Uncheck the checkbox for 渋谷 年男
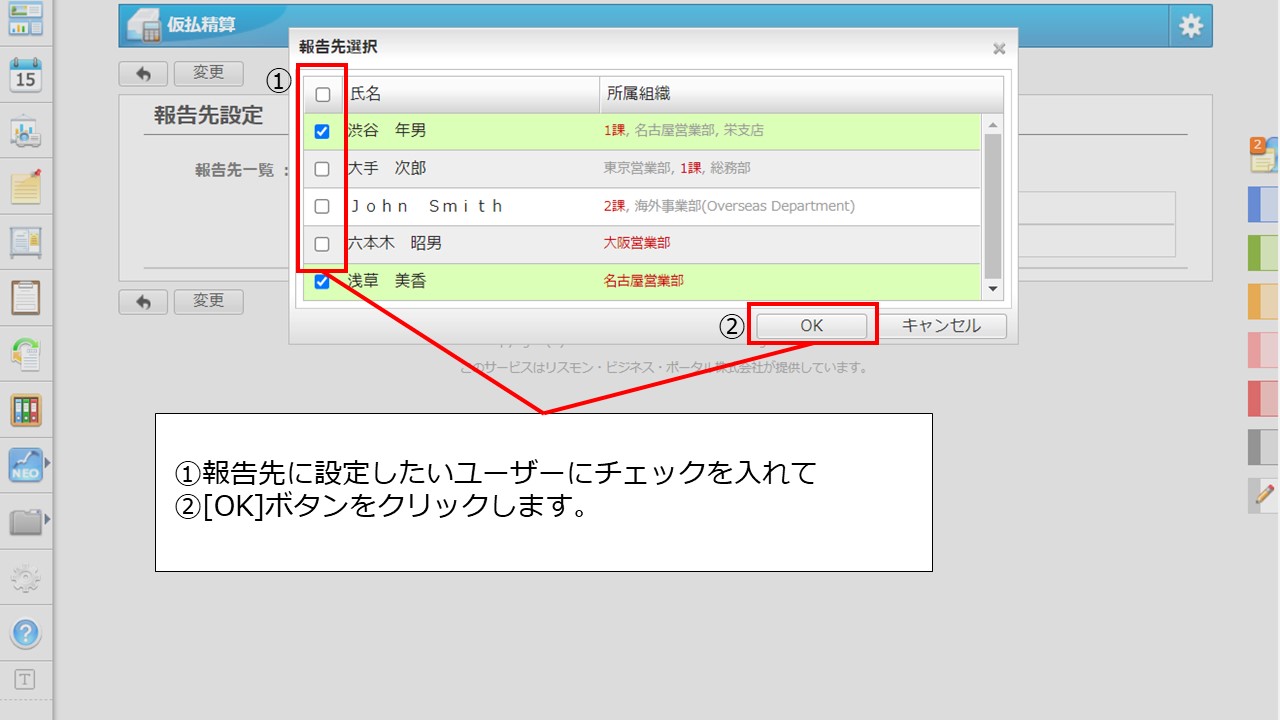 (x=322, y=131)
